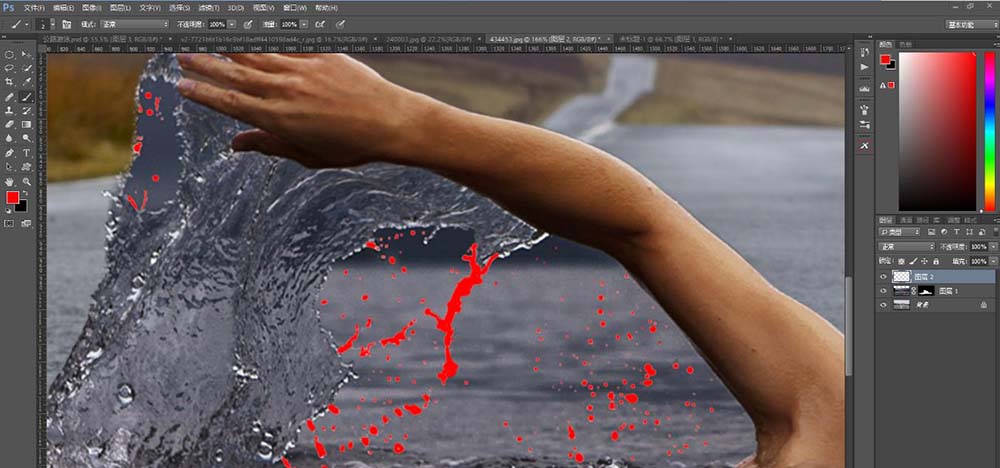Select the Pen tool
The image size is (1000, 468).
[10, 153]
